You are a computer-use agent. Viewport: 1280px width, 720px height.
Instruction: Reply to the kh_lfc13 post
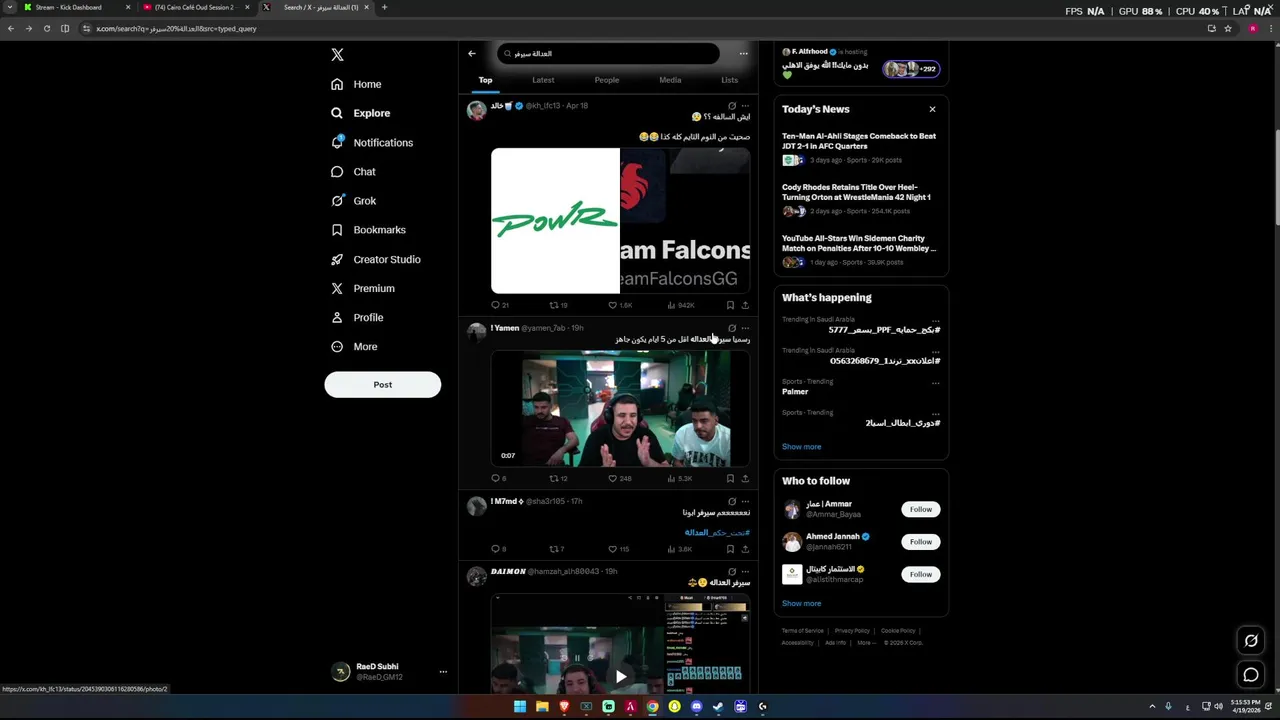coord(500,305)
